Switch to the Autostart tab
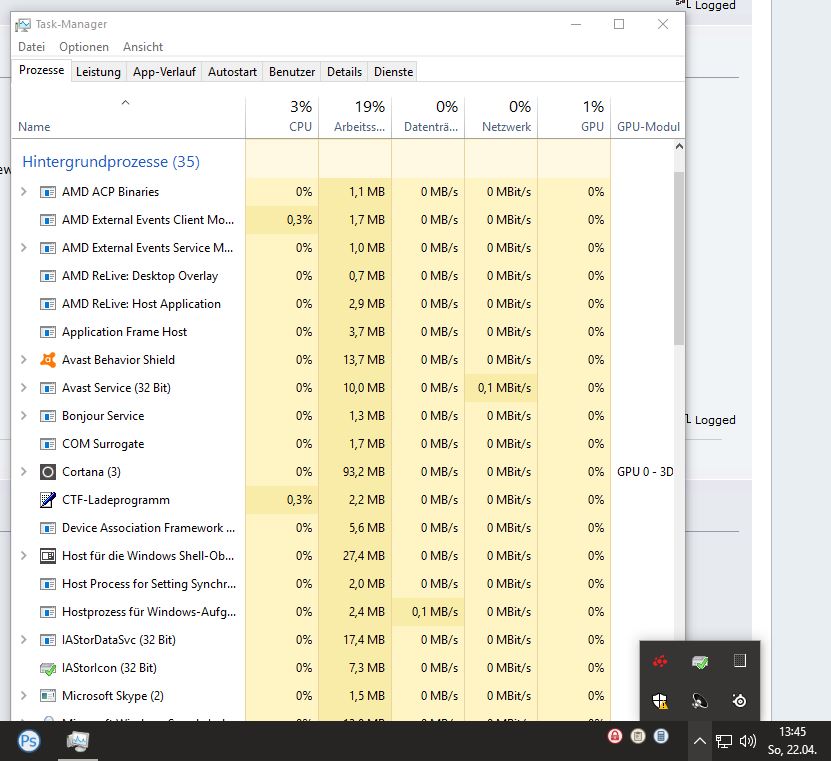 pyautogui.click(x=232, y=72)
